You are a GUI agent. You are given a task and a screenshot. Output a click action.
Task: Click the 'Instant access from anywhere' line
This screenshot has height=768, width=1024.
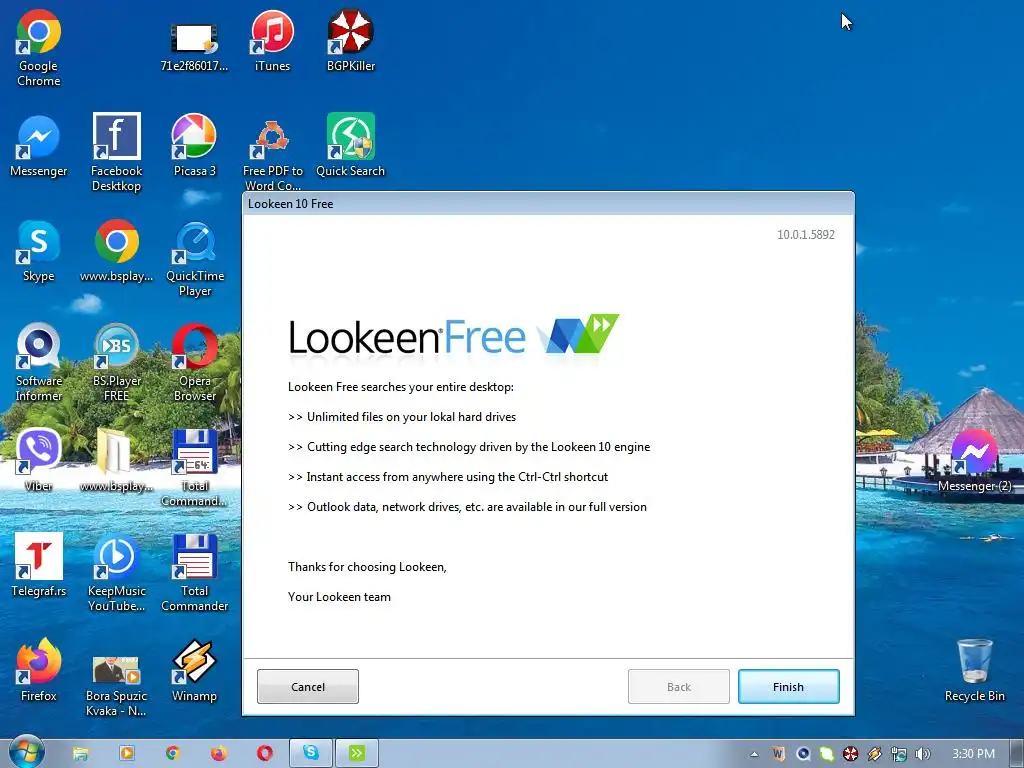click(448, 477)
